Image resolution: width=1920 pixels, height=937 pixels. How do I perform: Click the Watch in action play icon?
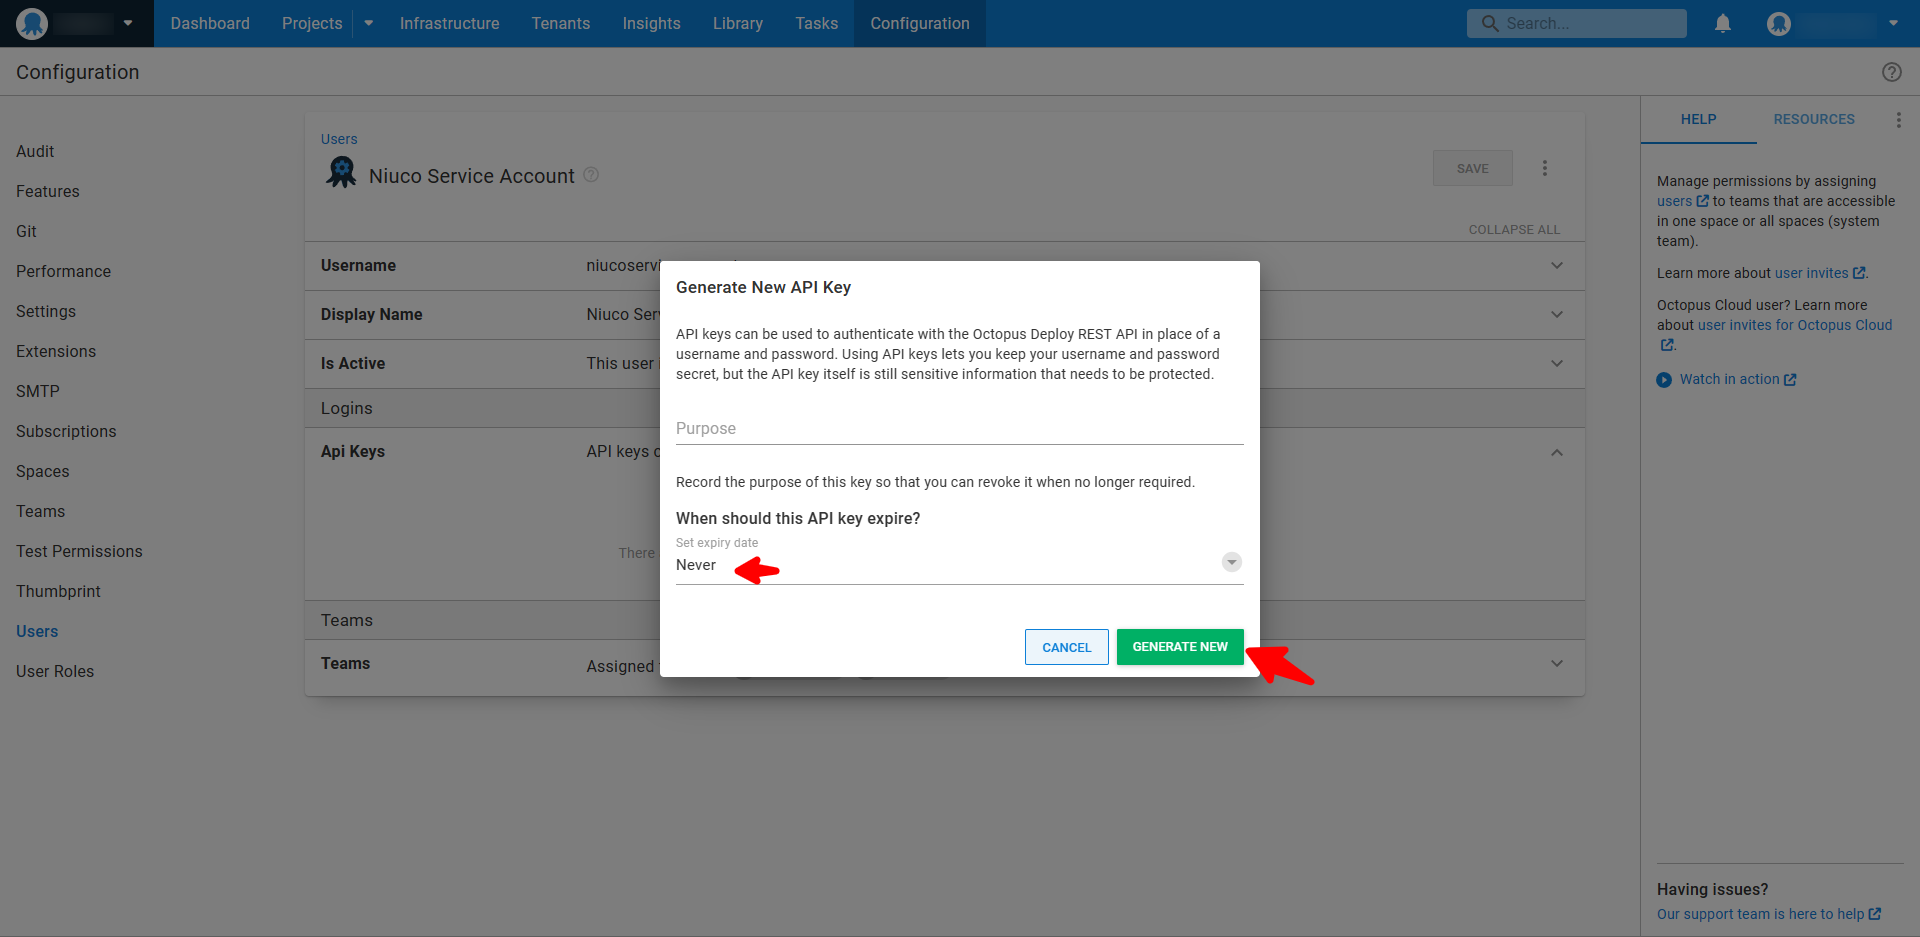point(1664,380)
